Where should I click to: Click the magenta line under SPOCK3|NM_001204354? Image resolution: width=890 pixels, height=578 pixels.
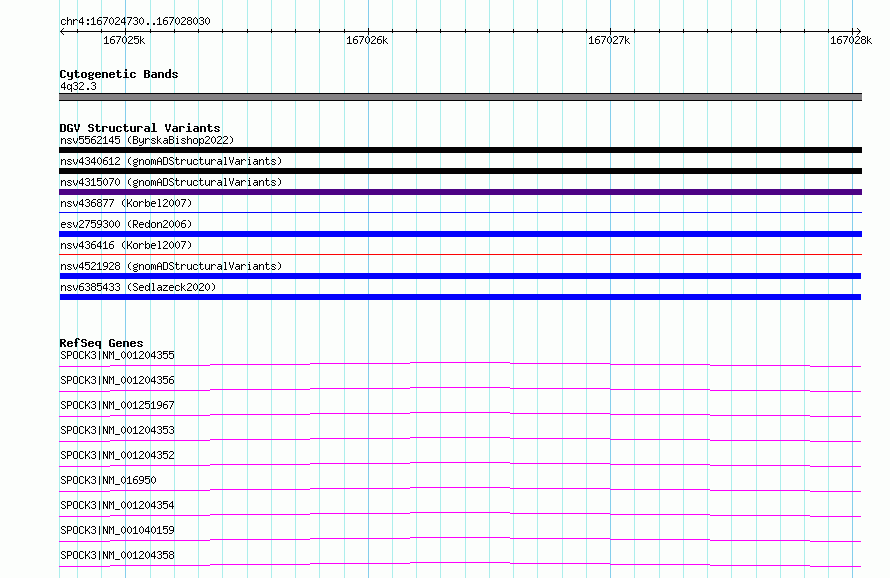pyautogui.click(x=460, y=514)
